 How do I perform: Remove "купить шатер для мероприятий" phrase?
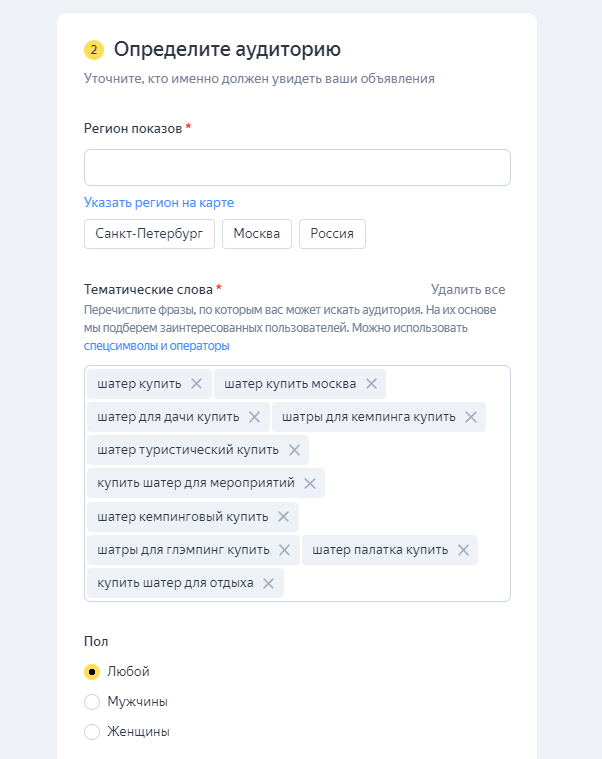(310, 483)
